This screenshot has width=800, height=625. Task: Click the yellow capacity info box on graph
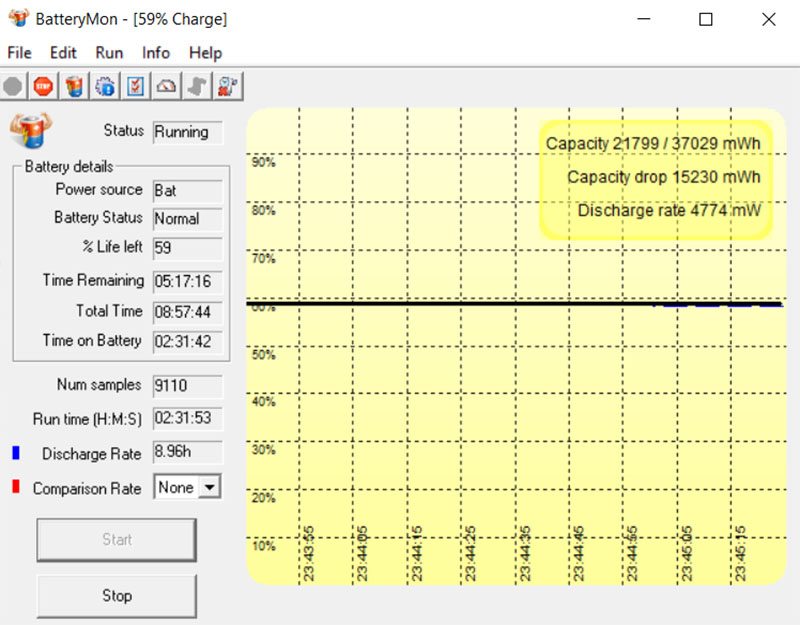coord(656,179)
